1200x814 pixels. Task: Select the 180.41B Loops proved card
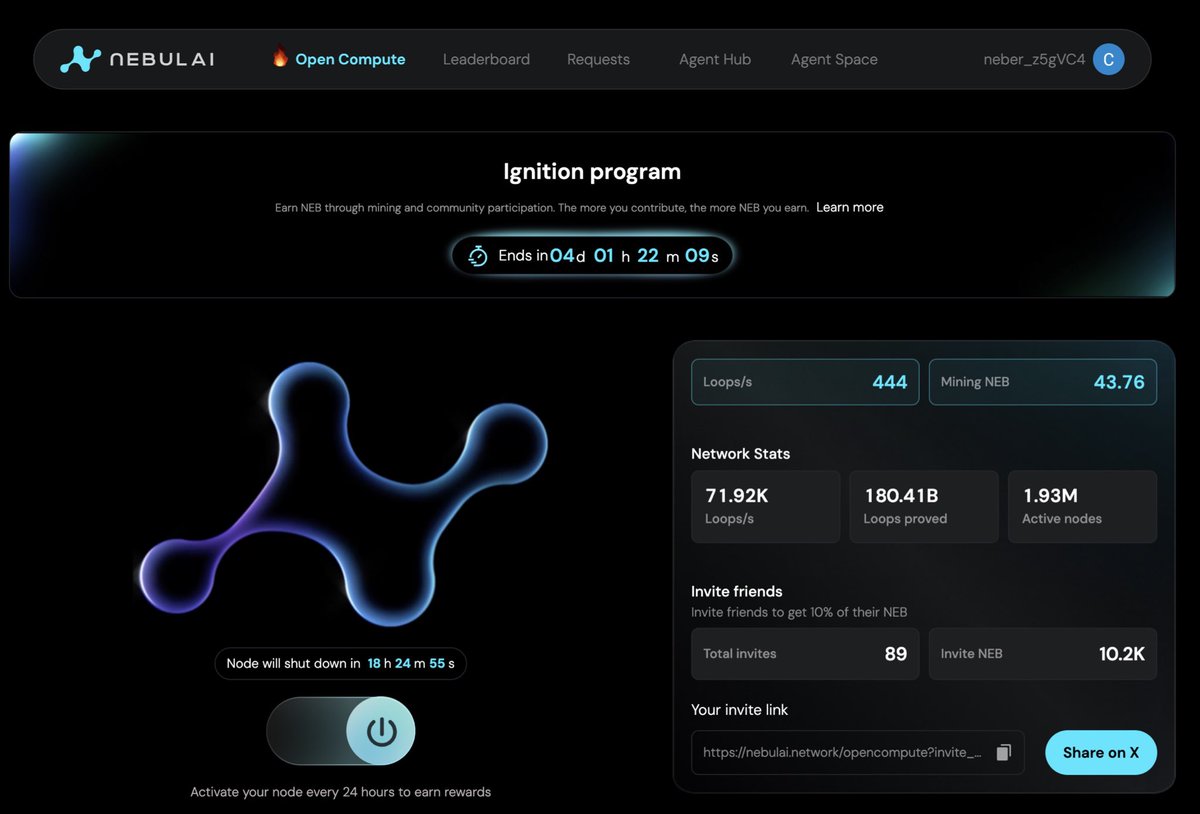tap(924, 507)
